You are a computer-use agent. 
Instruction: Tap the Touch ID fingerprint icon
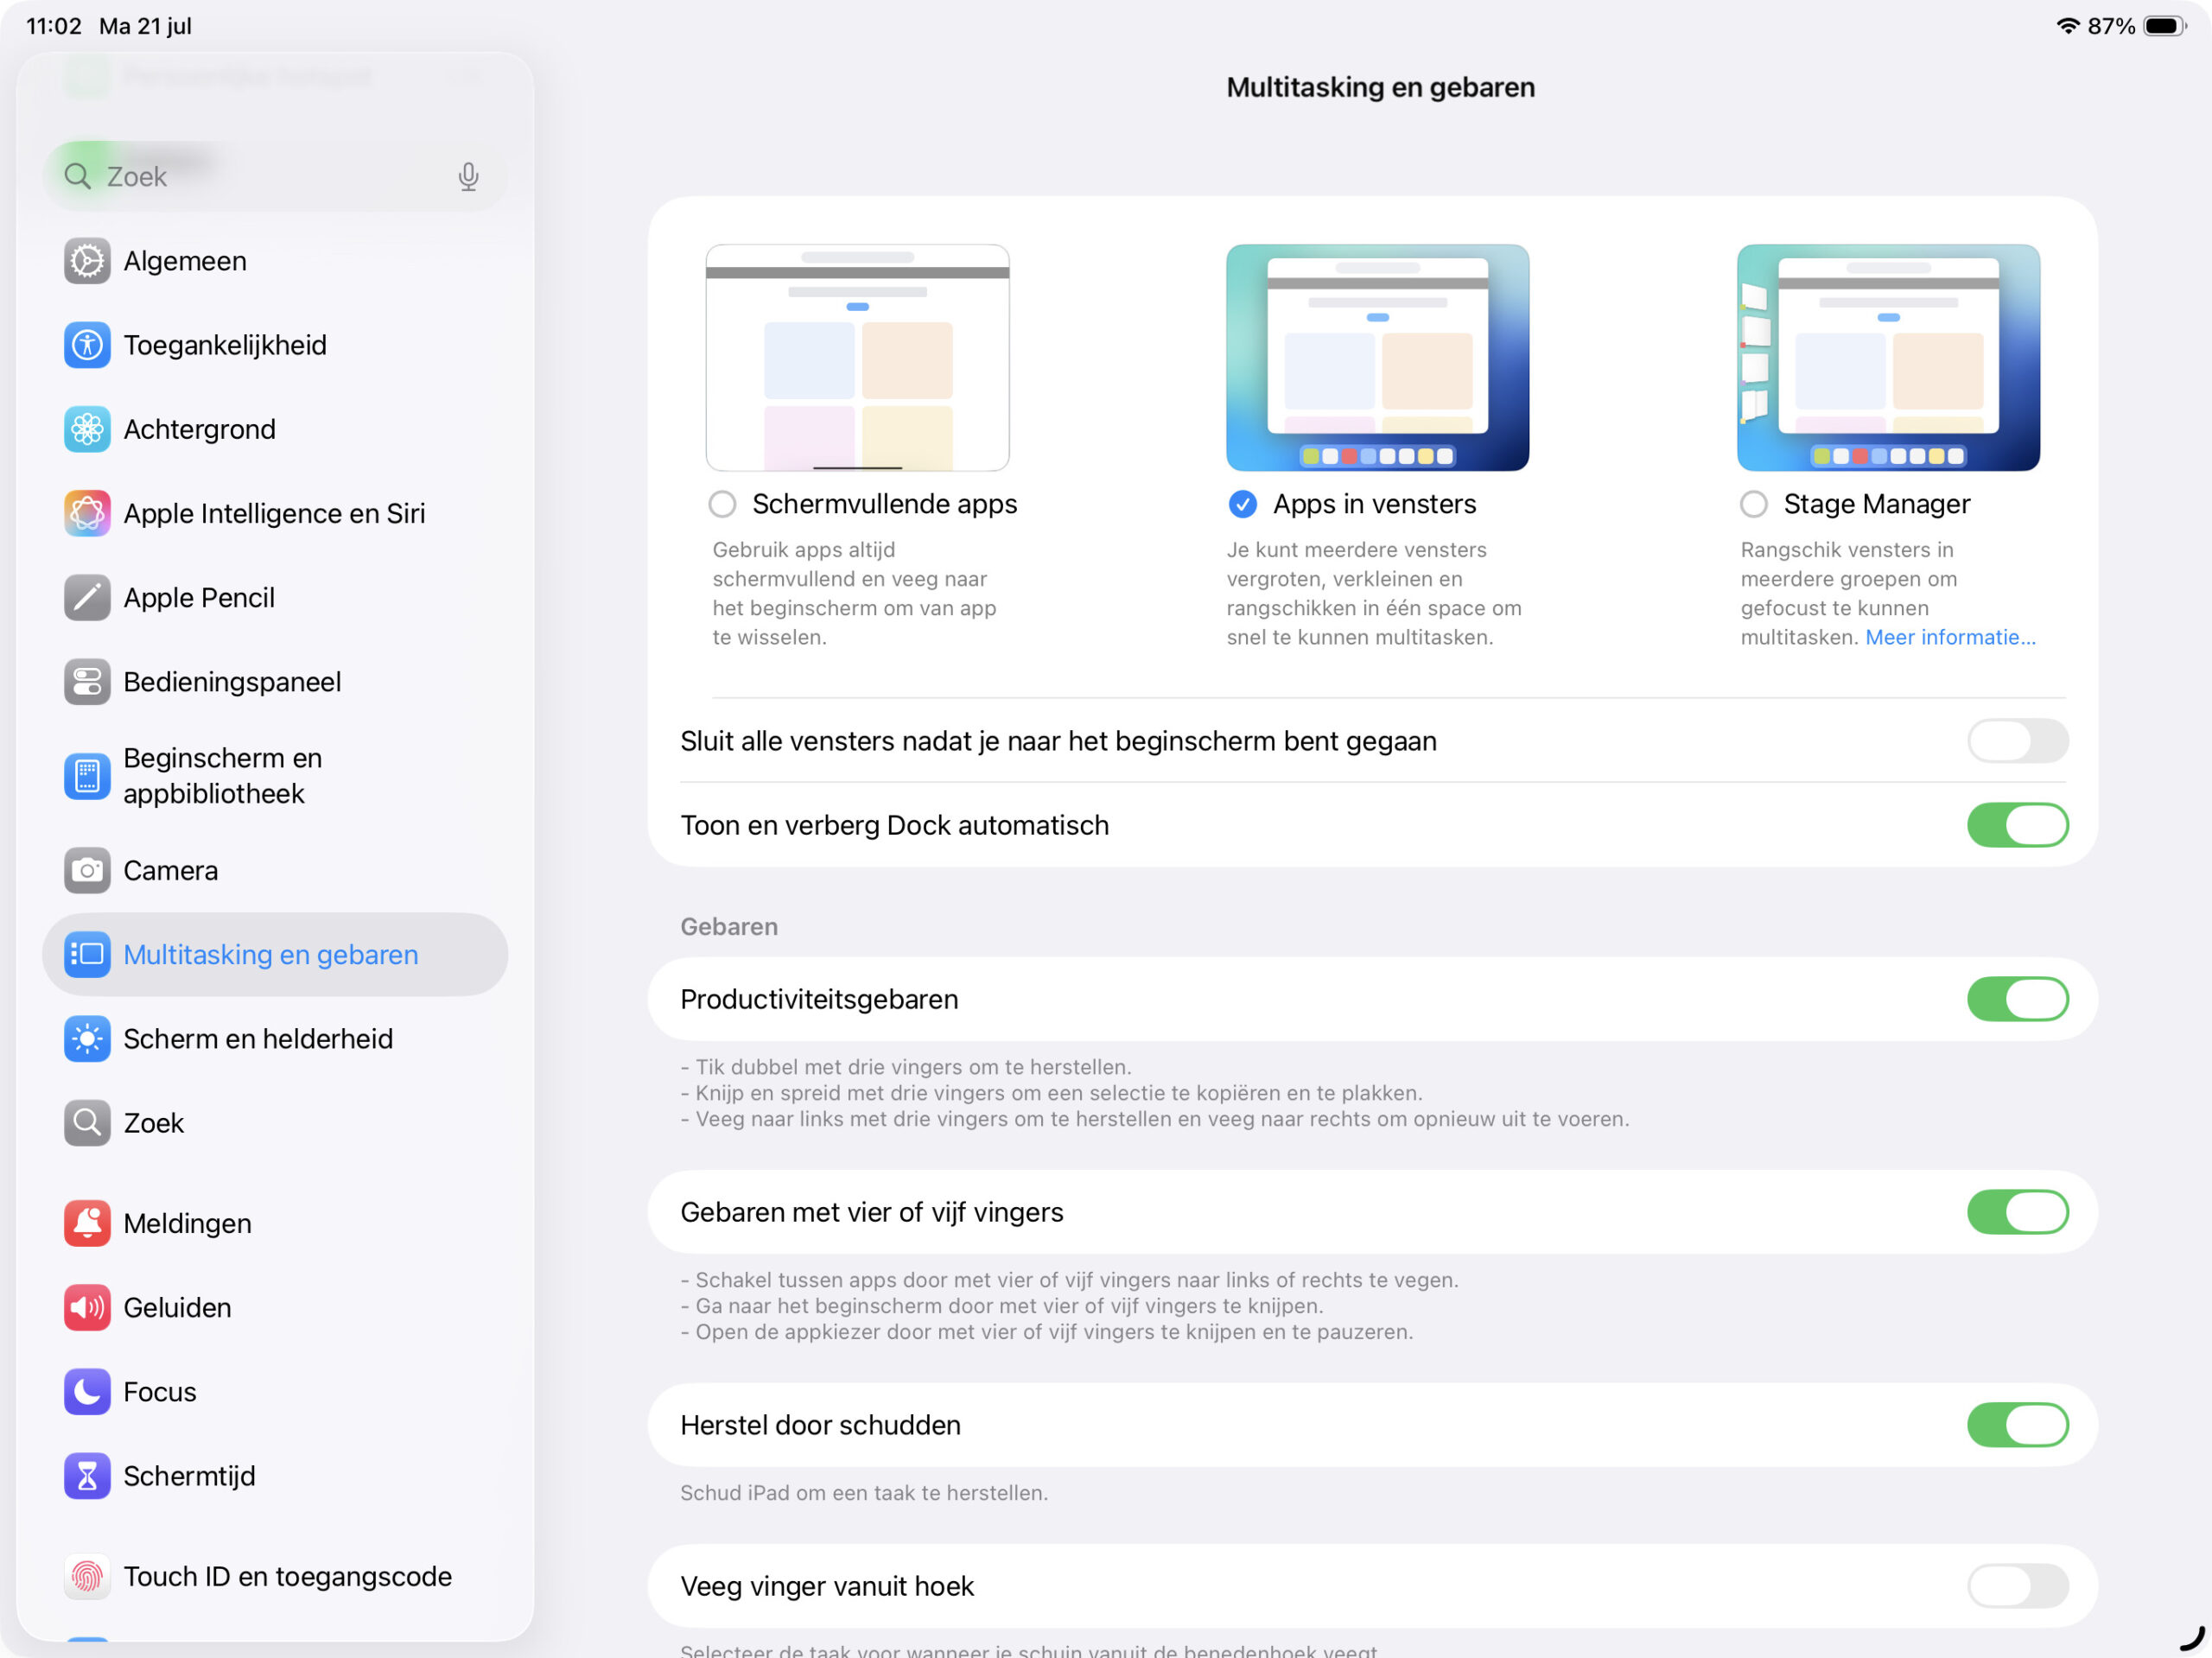tap(87, 1576)
